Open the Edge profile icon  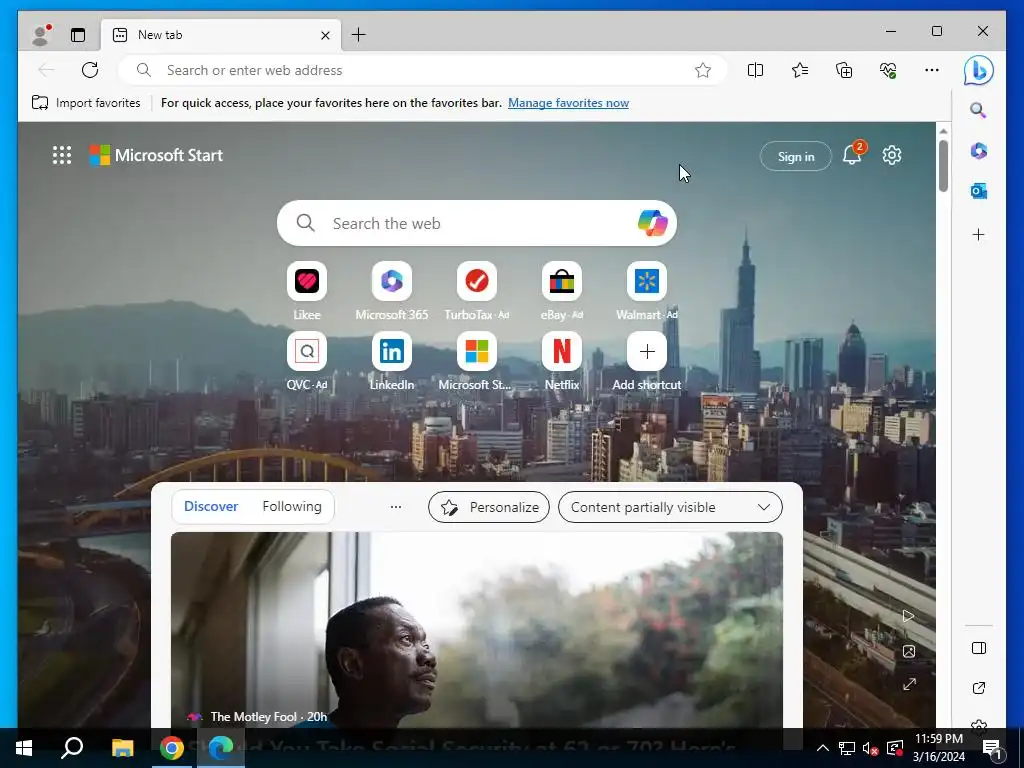coord(41,35)
